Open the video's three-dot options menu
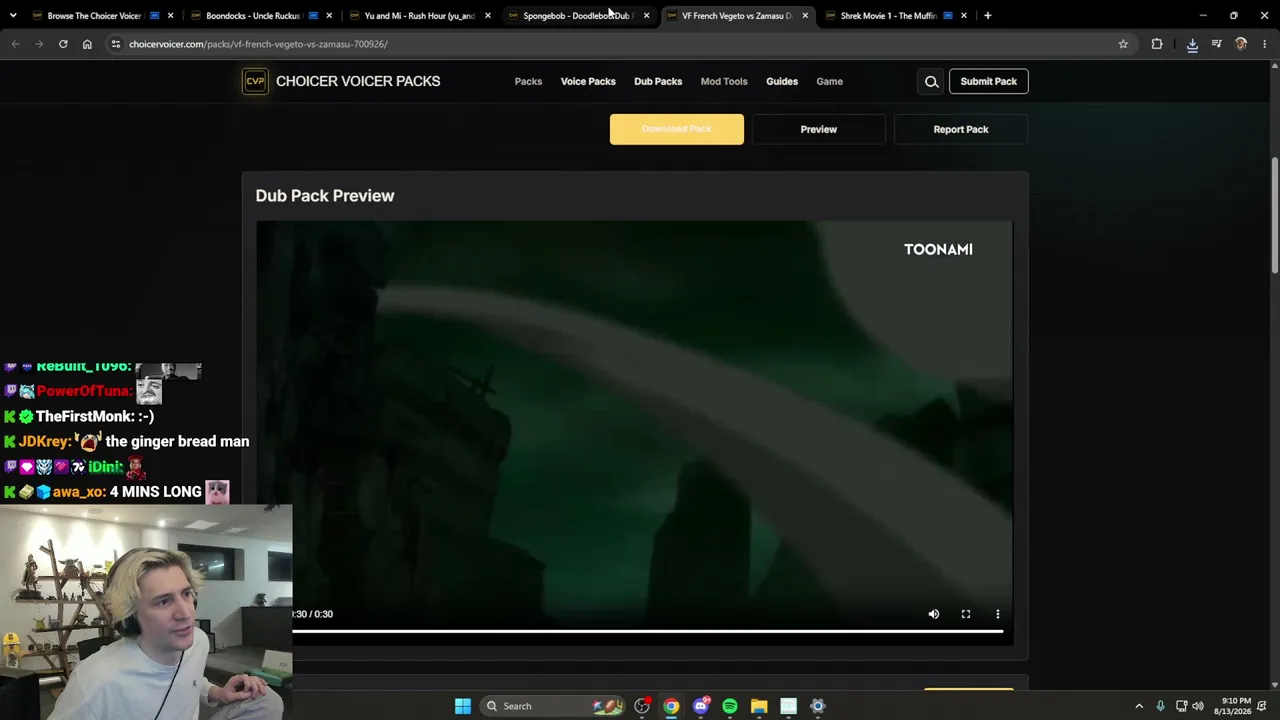Screen dimensions: 1280x720 997,614
